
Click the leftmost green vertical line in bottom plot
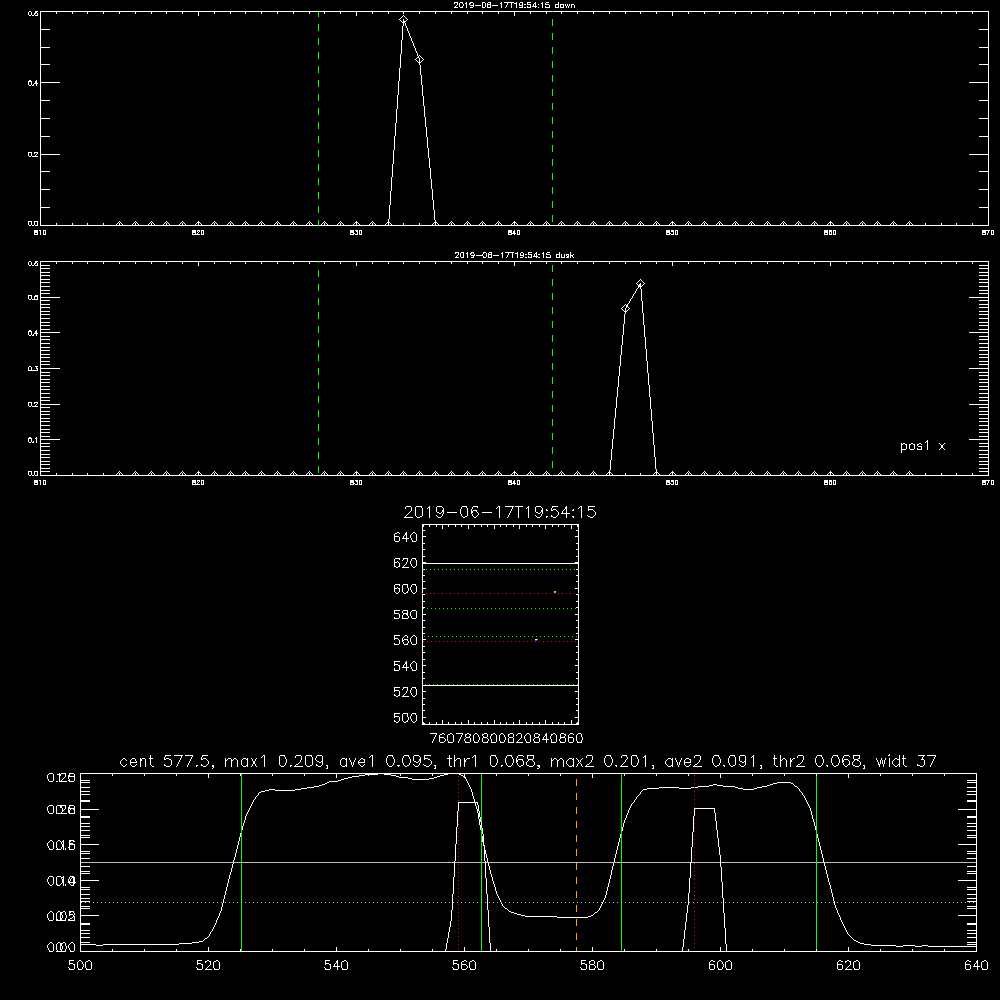[x=241, y=862]
